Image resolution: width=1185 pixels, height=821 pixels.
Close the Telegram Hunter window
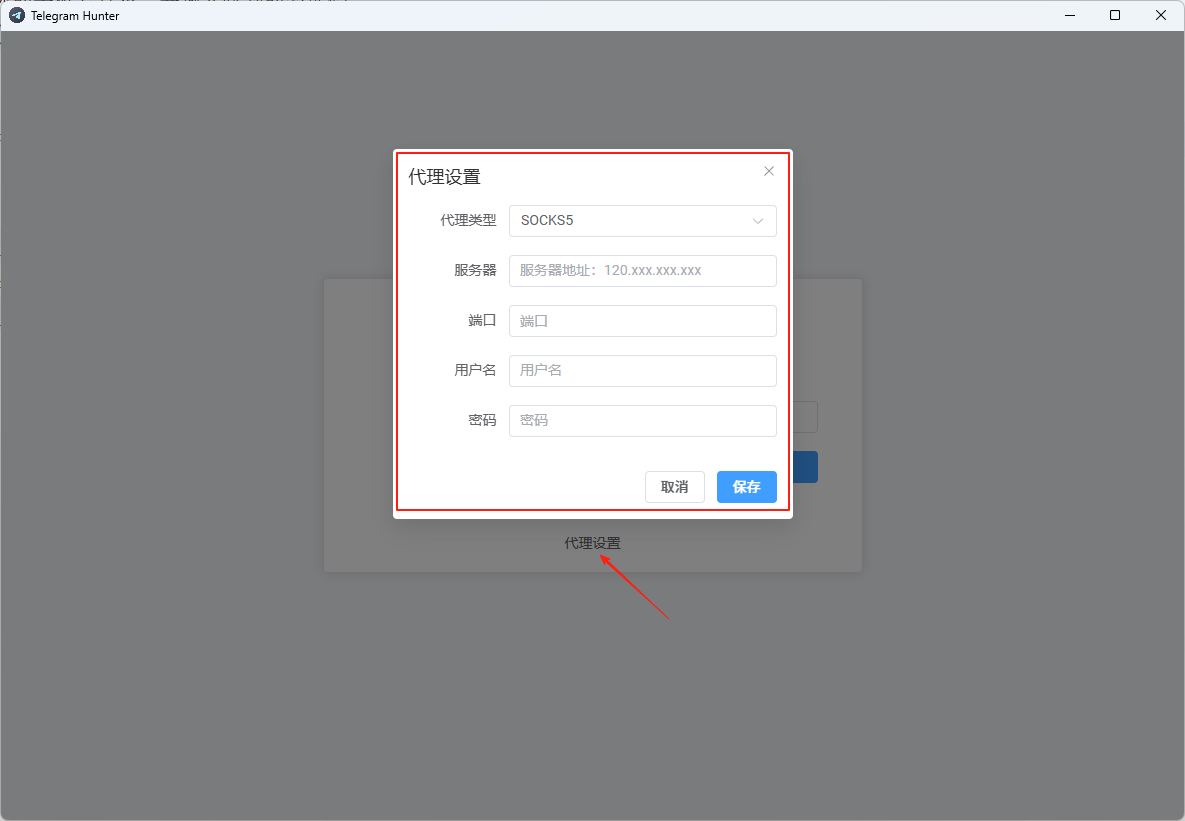pyautogui.click(x=1161, y=15)
